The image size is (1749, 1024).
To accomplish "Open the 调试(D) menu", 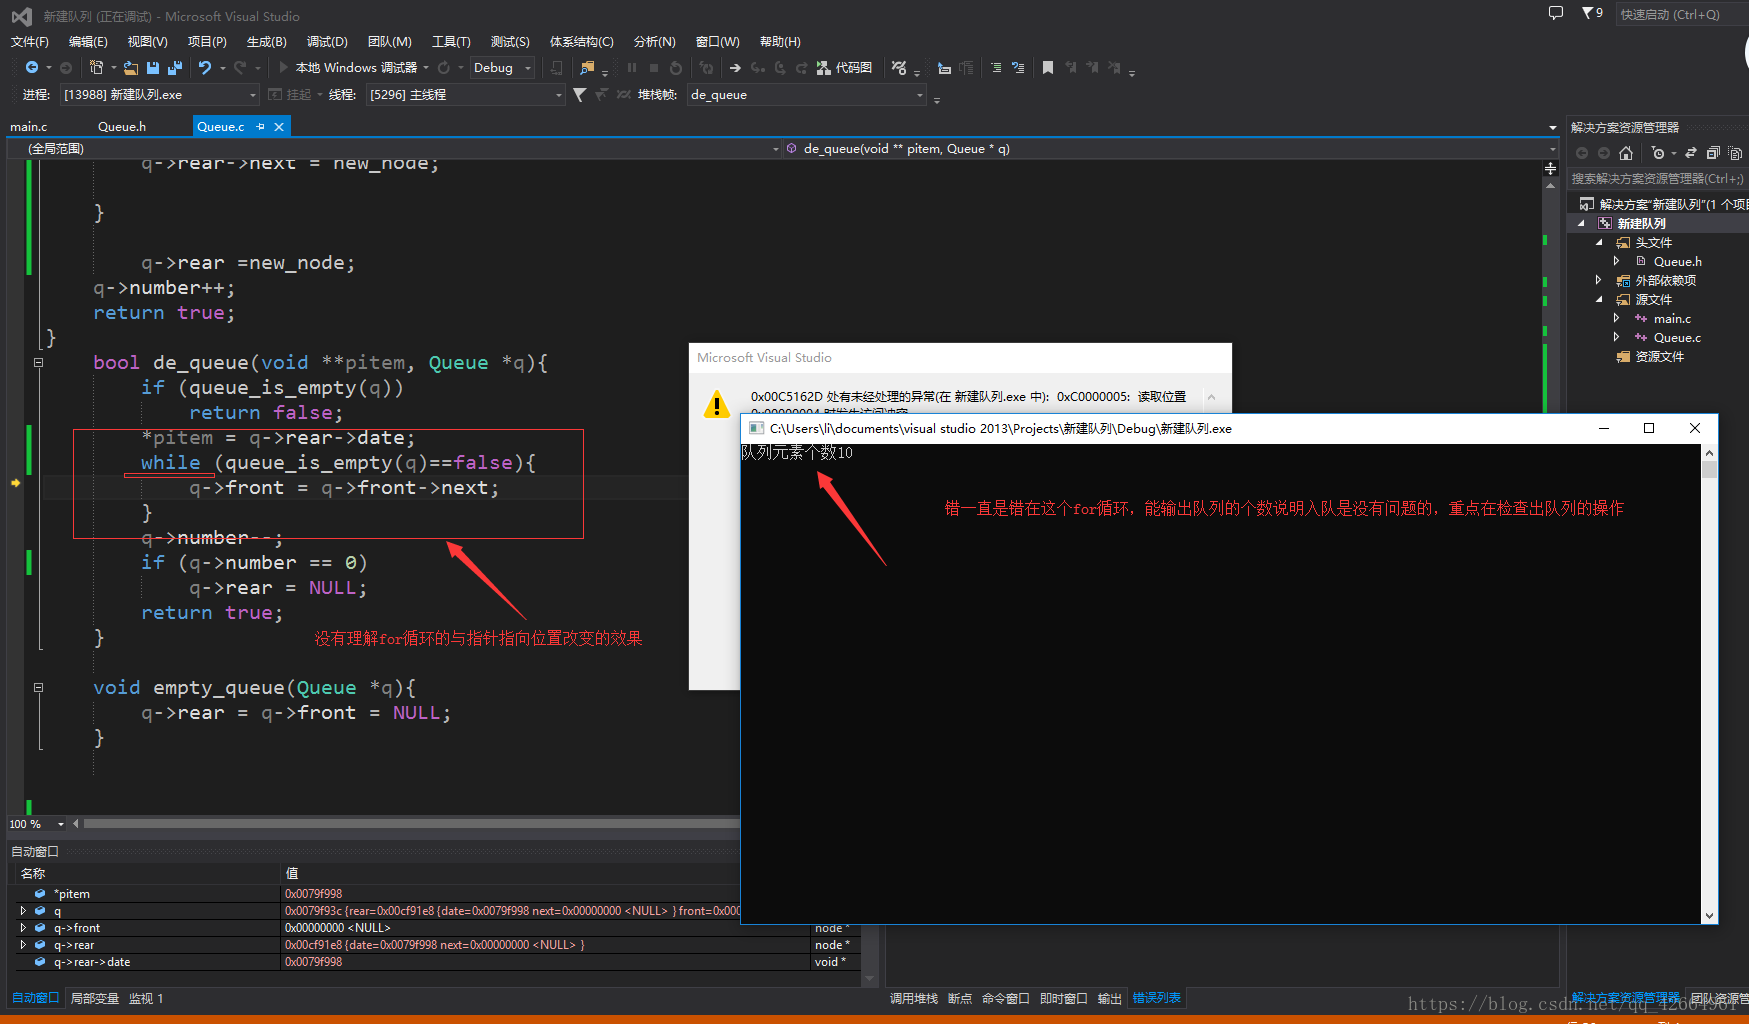I will point(327,41).
